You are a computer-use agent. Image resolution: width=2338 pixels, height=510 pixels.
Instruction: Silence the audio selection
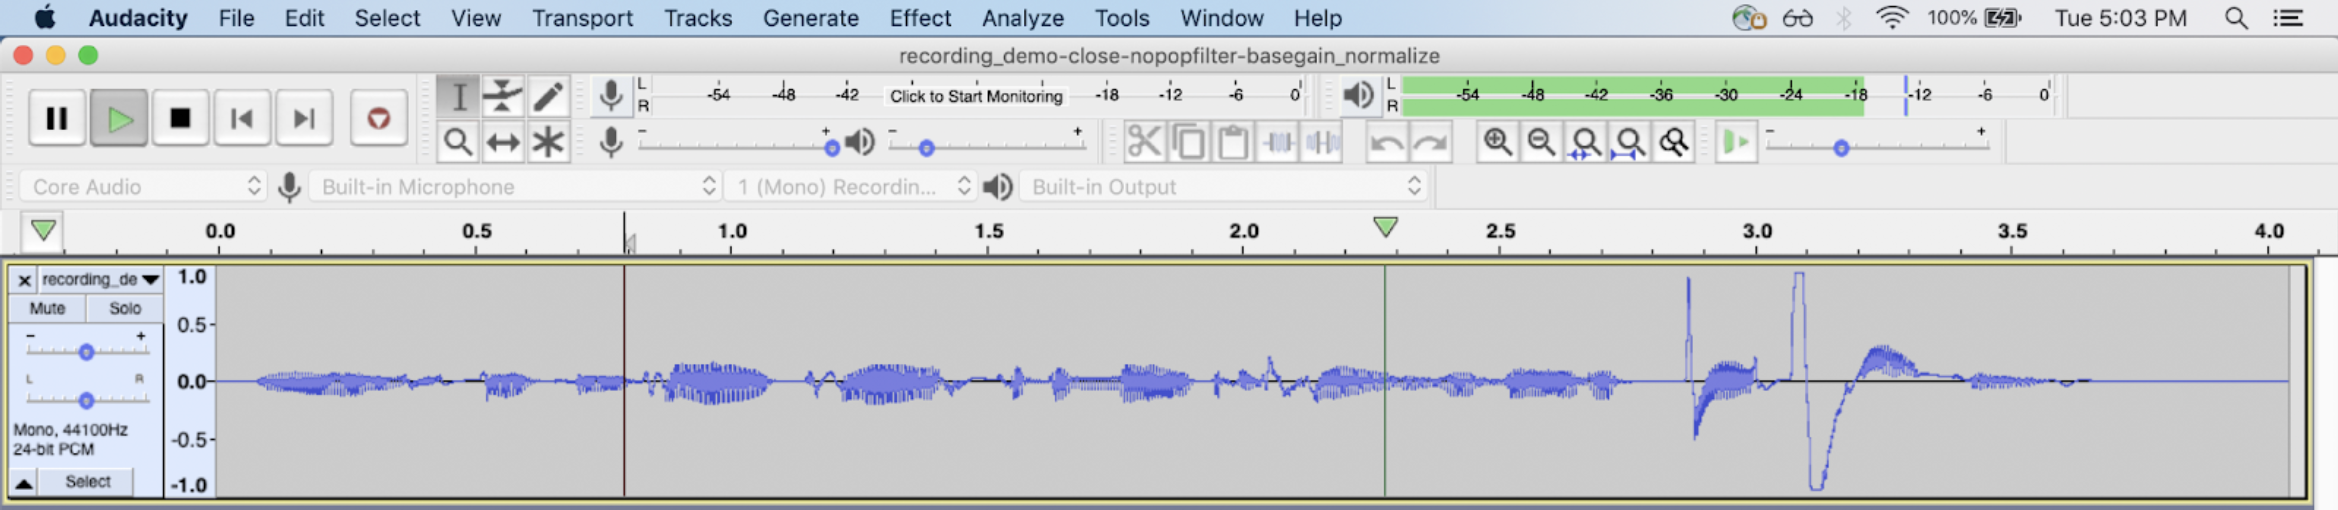pyautogui.click(x=1322, y=142)
